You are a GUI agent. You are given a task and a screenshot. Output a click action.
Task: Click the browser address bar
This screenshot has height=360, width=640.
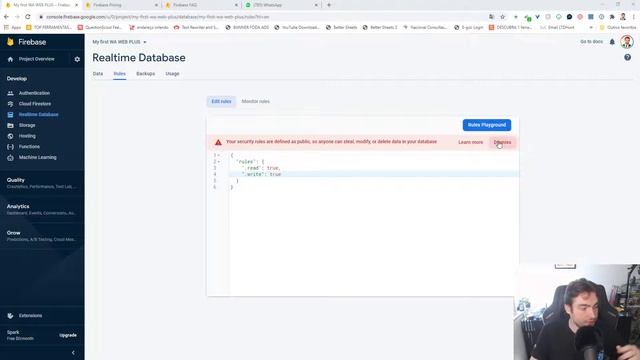(261, 17)
